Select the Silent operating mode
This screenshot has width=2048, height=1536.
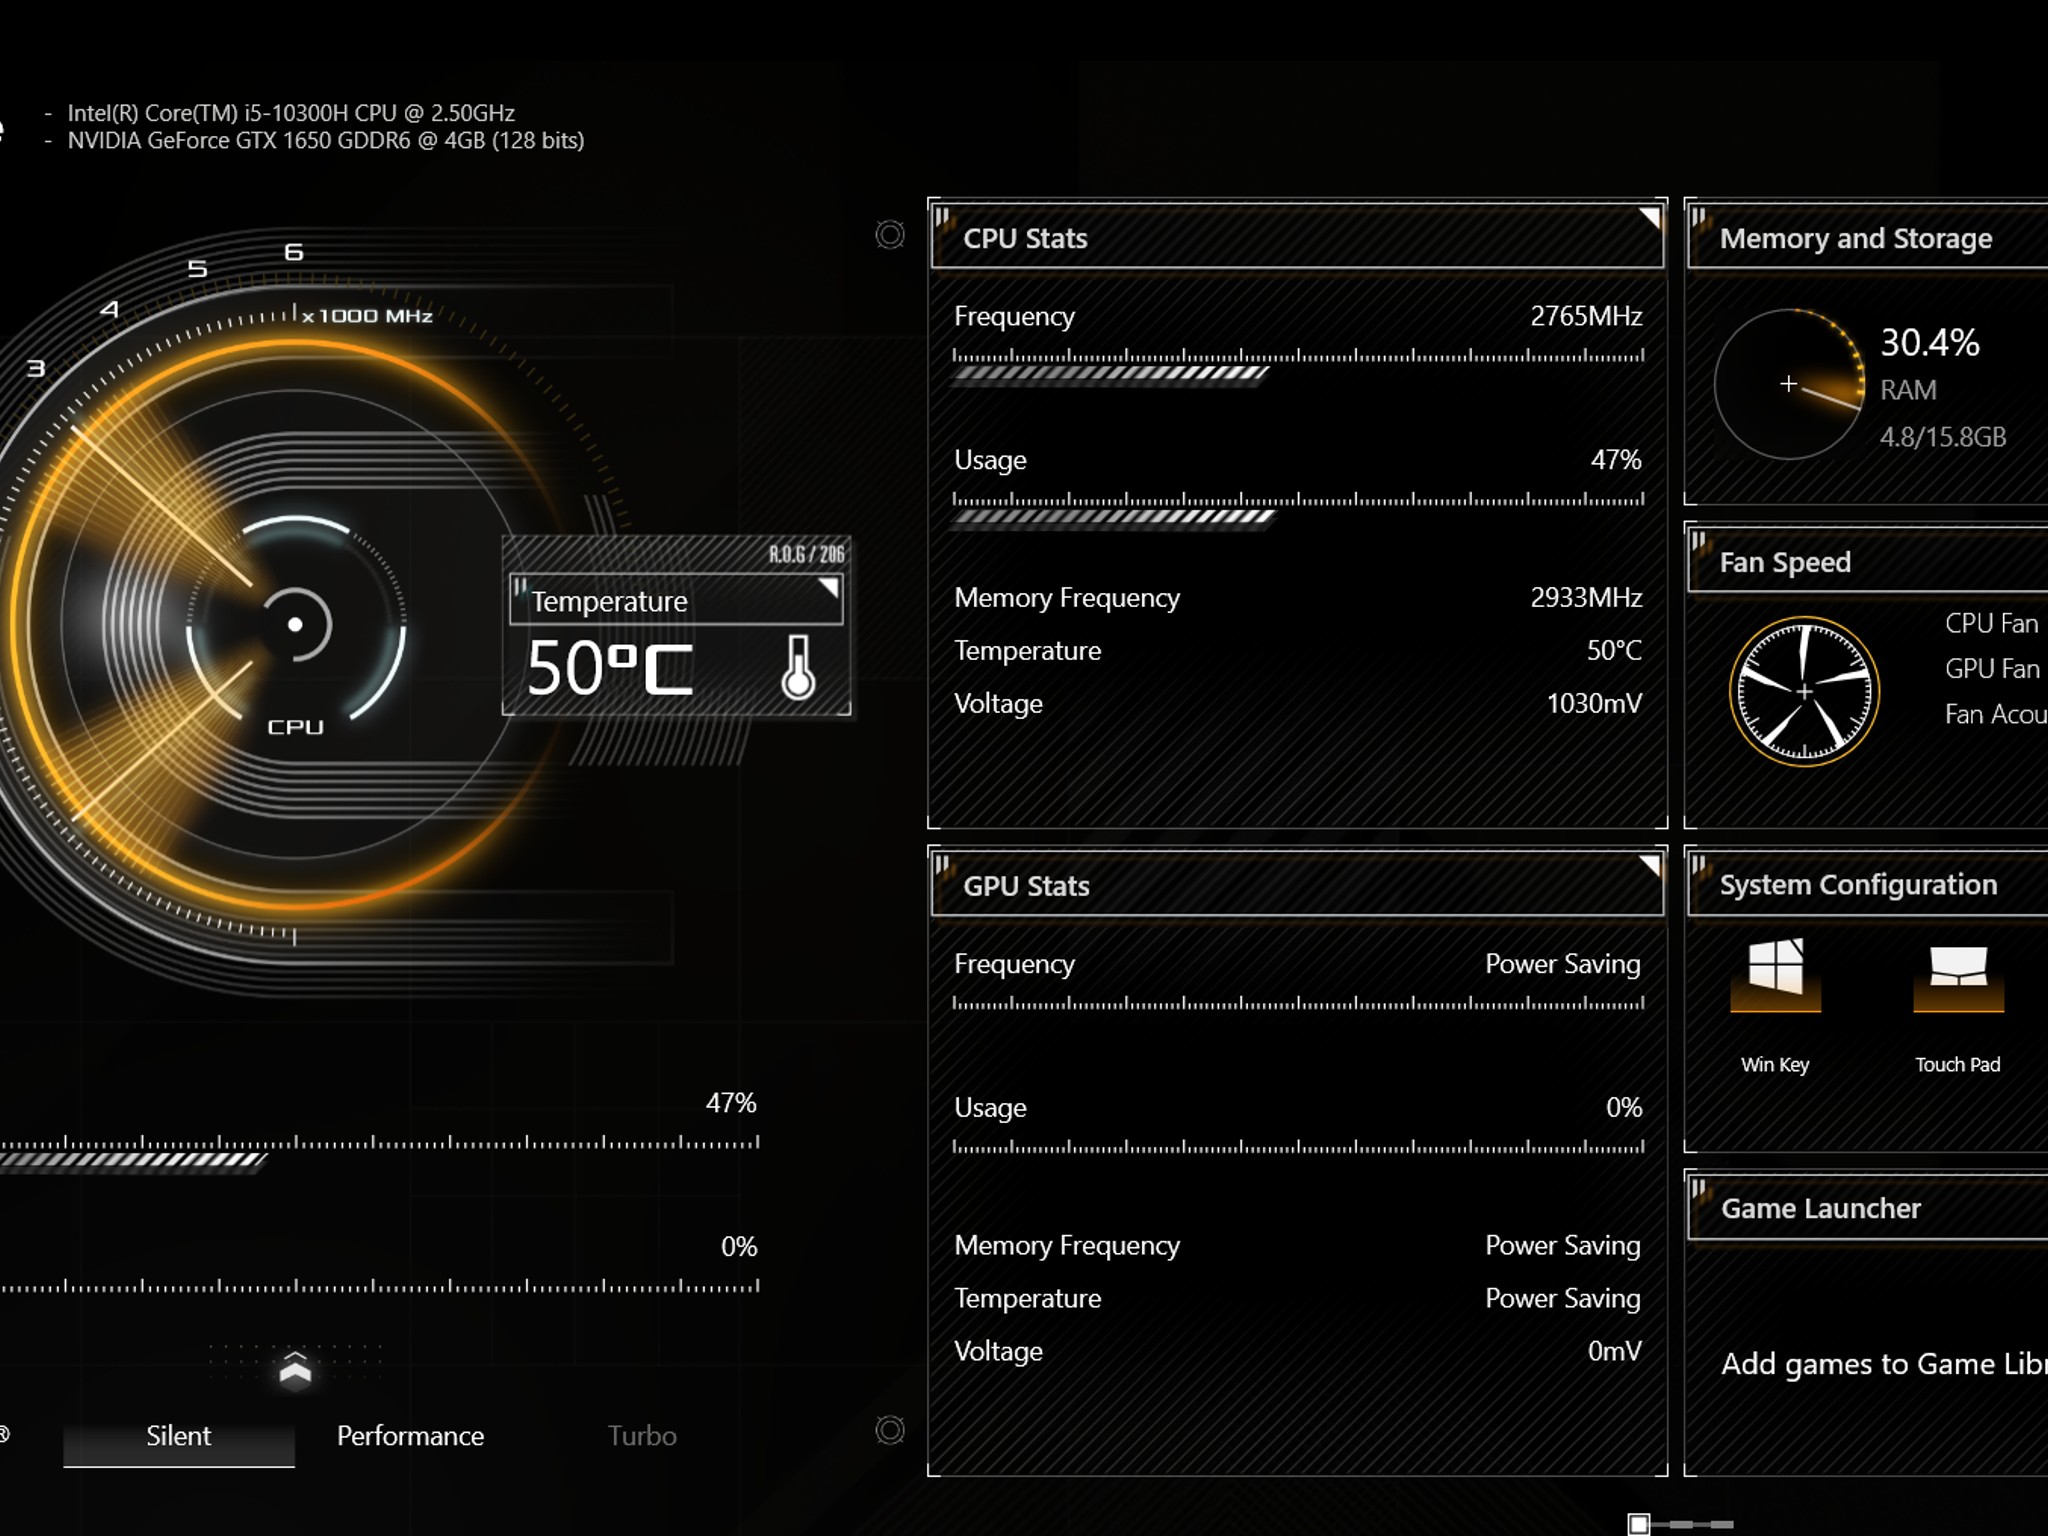click(178, 1436)
